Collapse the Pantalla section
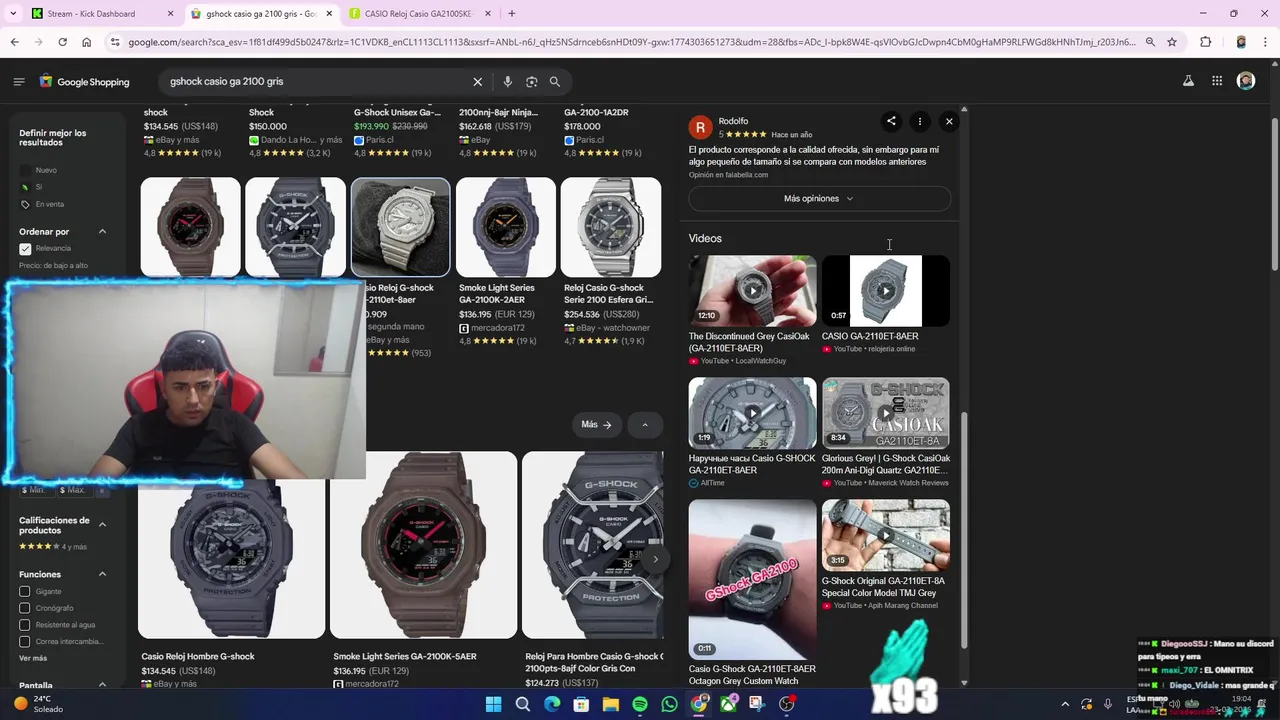Viewport: 1280px width, 720px height. coord(102,685)
